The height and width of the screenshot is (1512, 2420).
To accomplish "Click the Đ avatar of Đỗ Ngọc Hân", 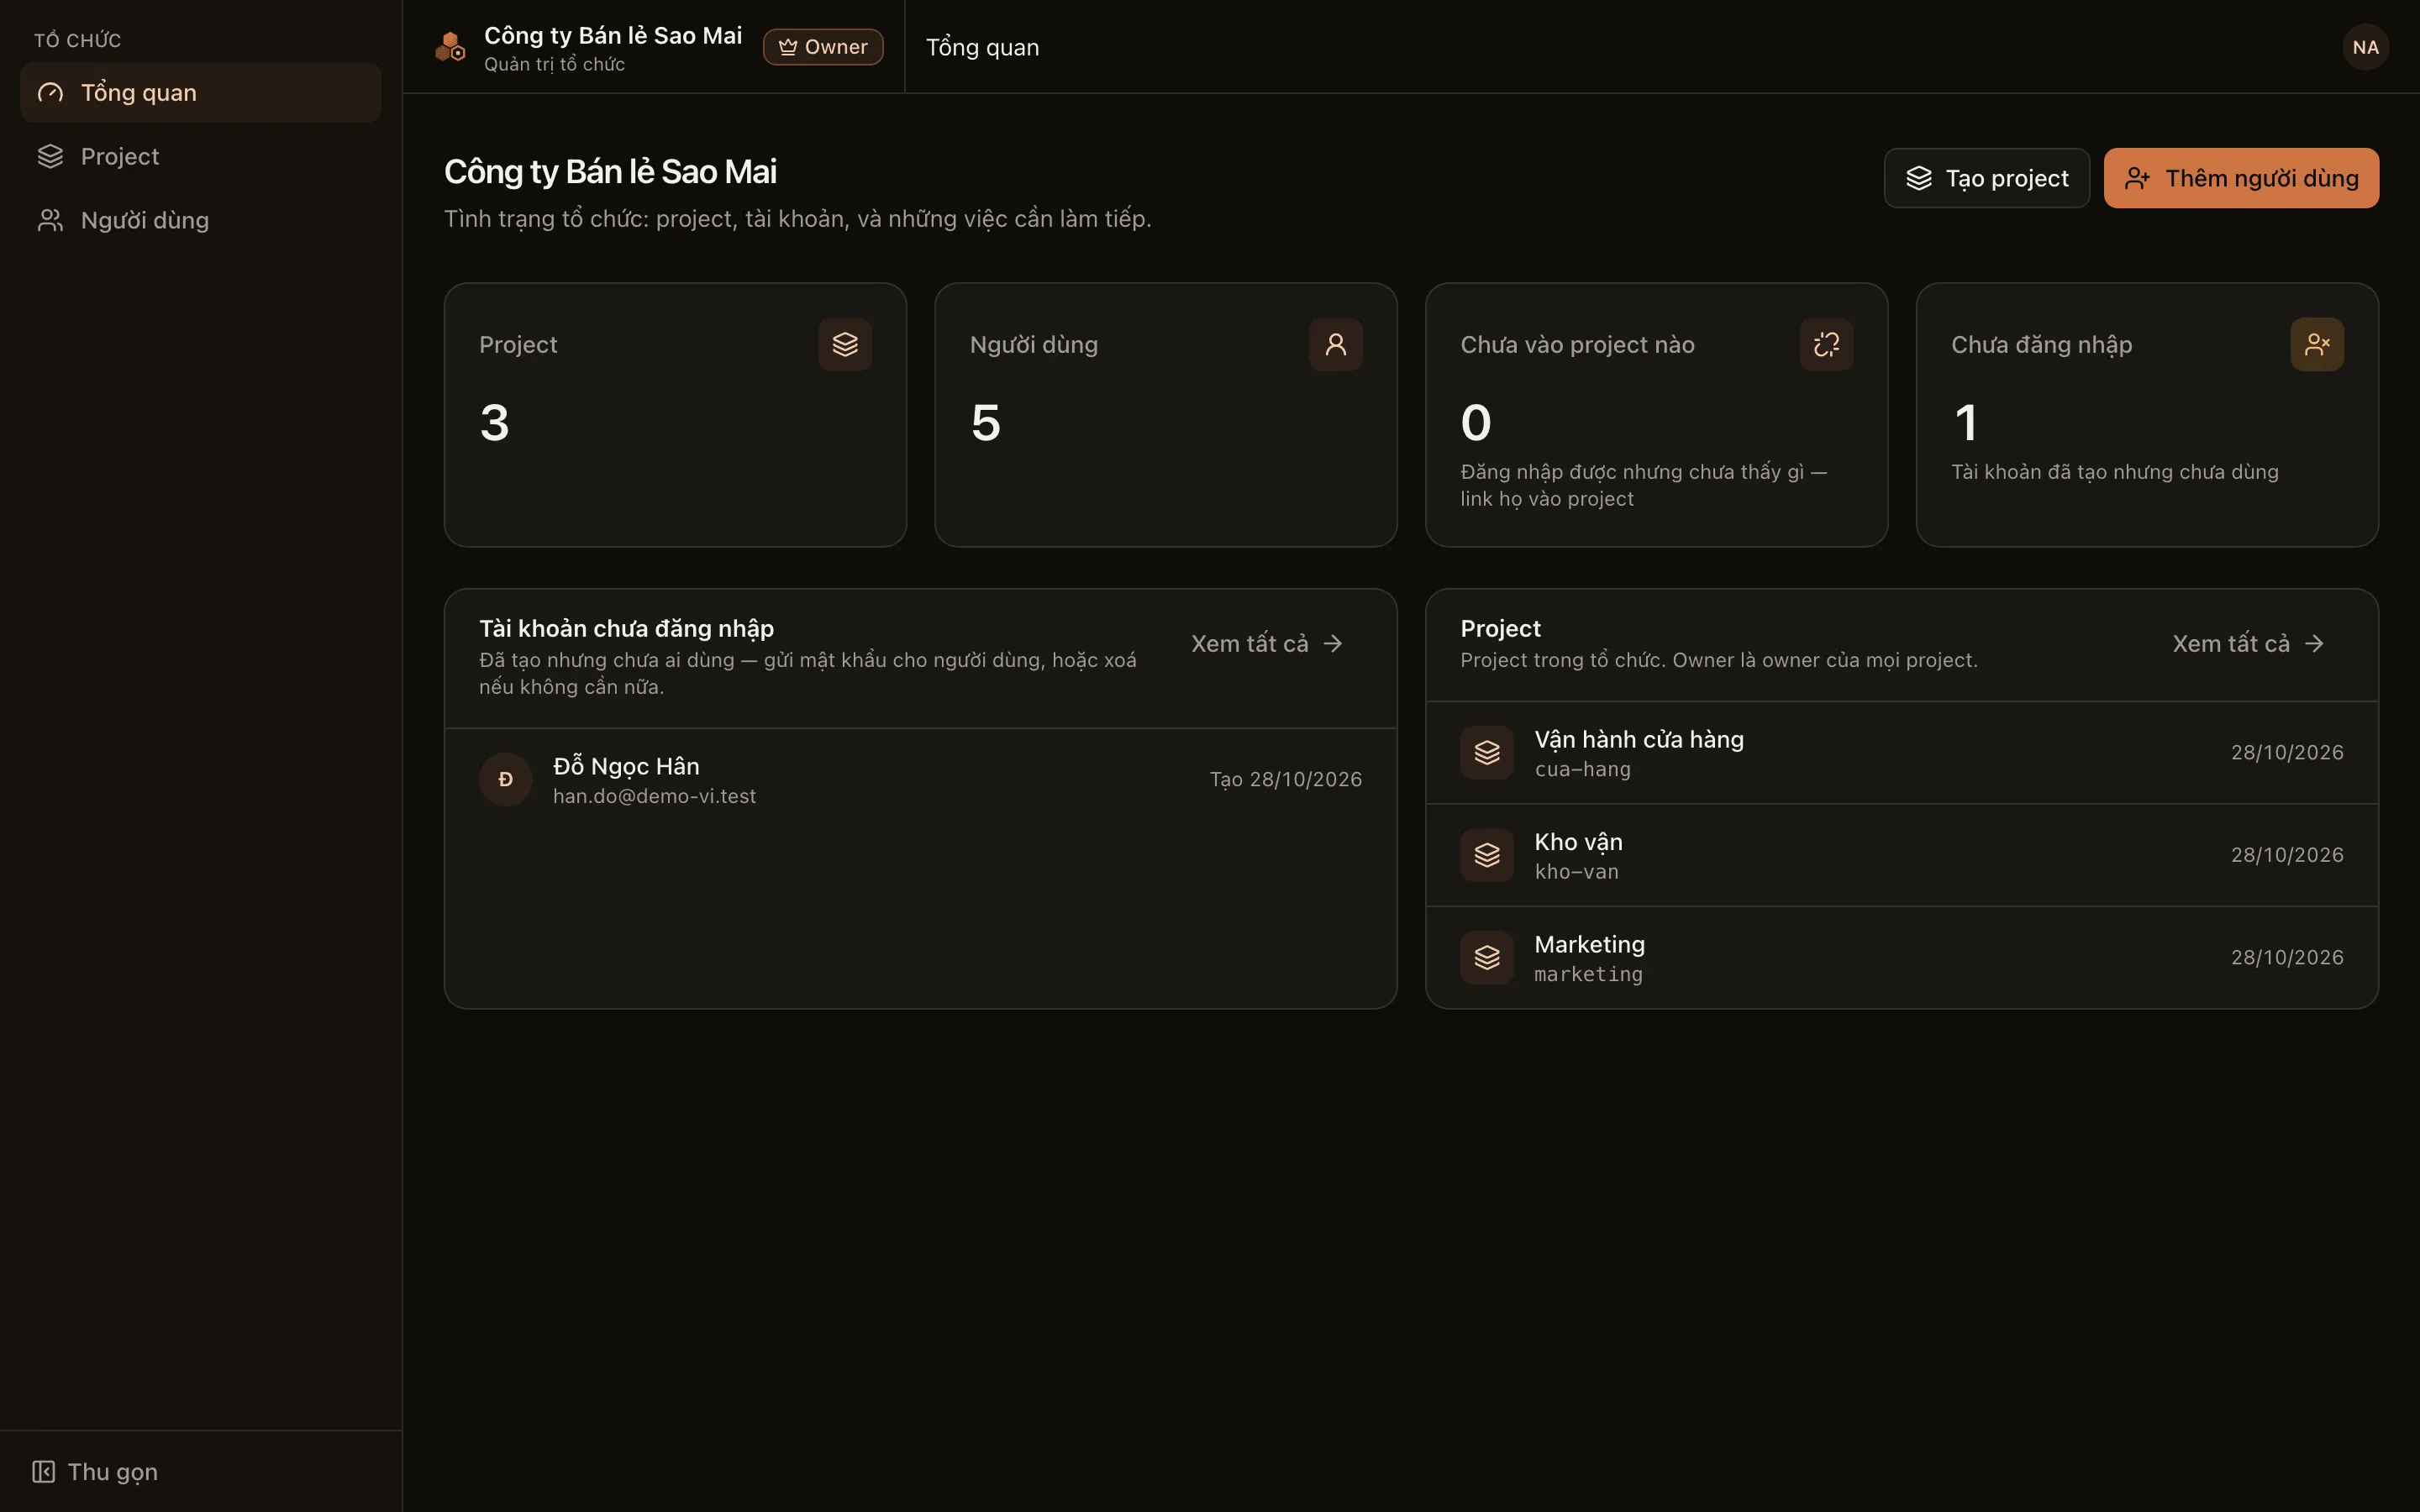I will coord(506,779).
